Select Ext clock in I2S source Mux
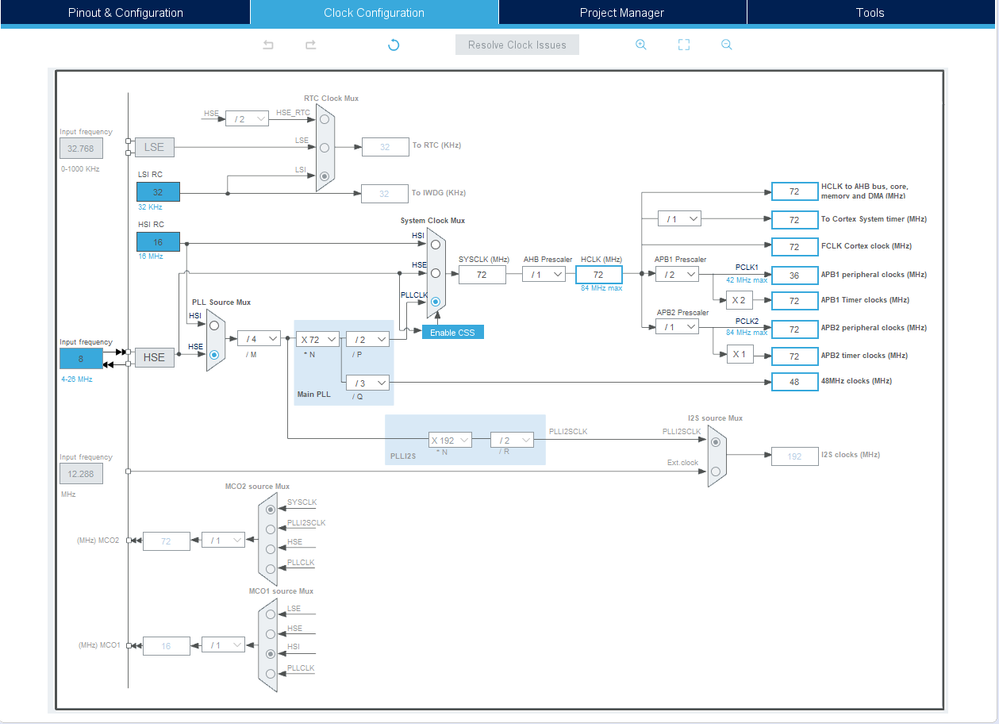Viewport: 999px width, 724px height. (716, 472)
